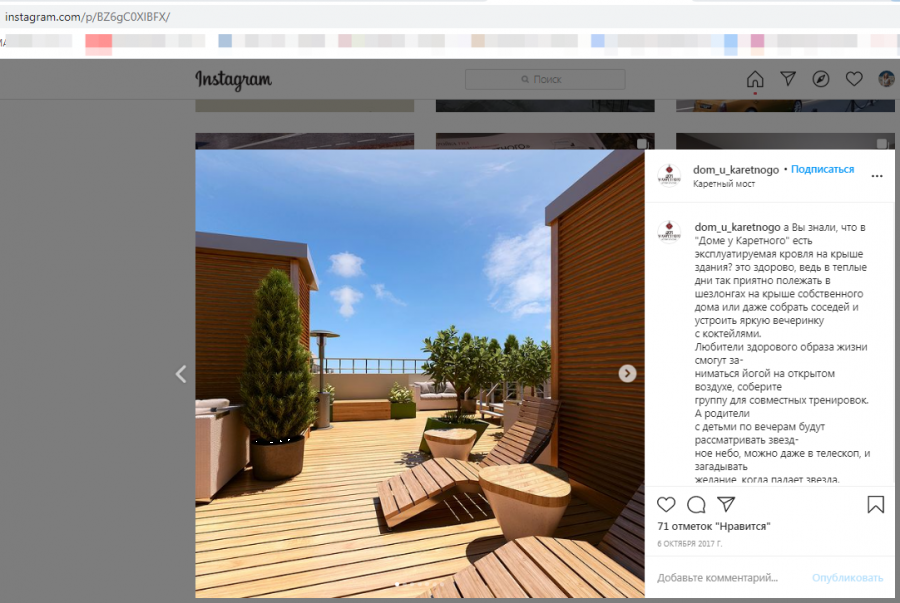Screen dimensions: 900x603
Task: Click the Instagram logo
Action: 234,80
